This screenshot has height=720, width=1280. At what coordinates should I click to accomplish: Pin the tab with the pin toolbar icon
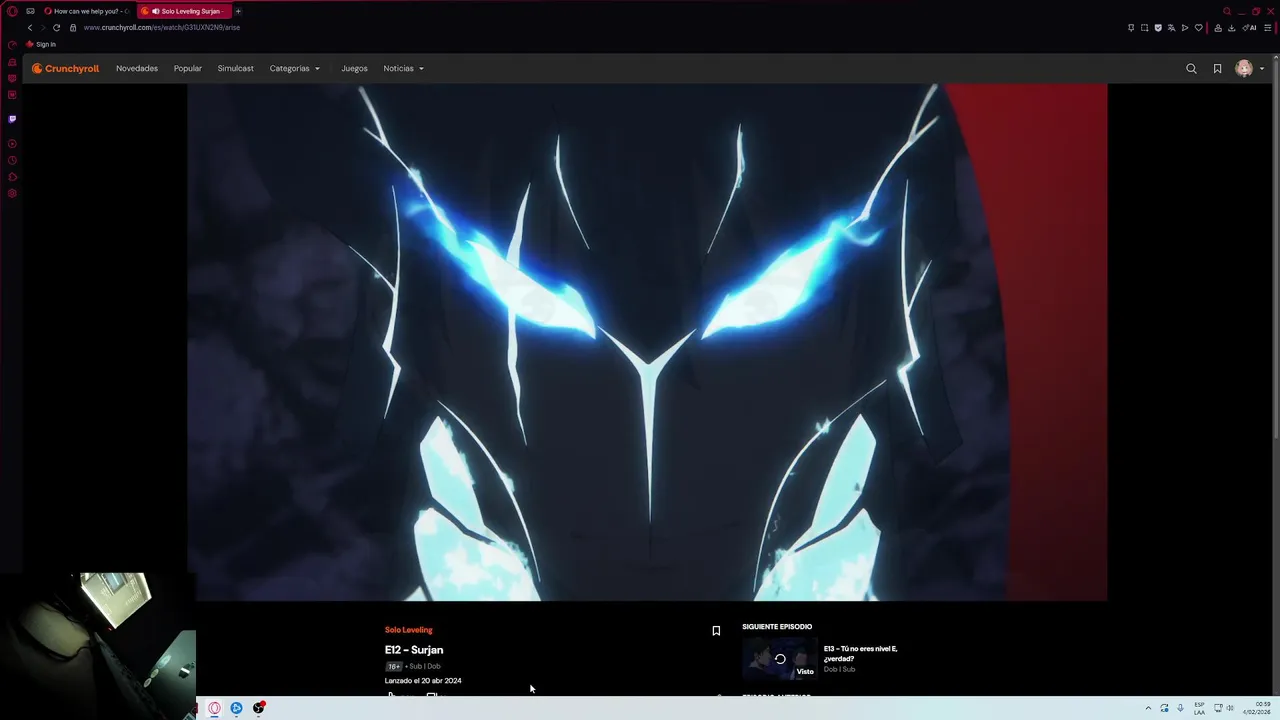click(1131, 28)
